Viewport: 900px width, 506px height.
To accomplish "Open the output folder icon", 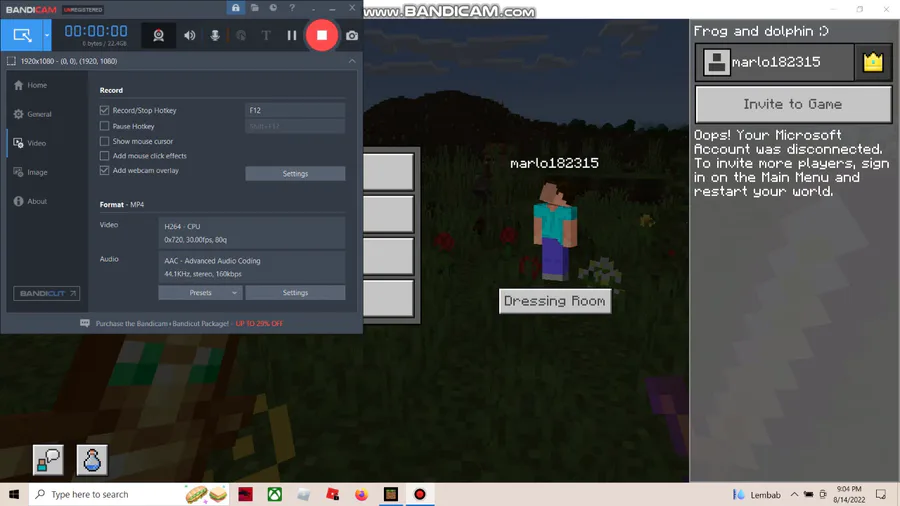I will click(x=254, y=8).
